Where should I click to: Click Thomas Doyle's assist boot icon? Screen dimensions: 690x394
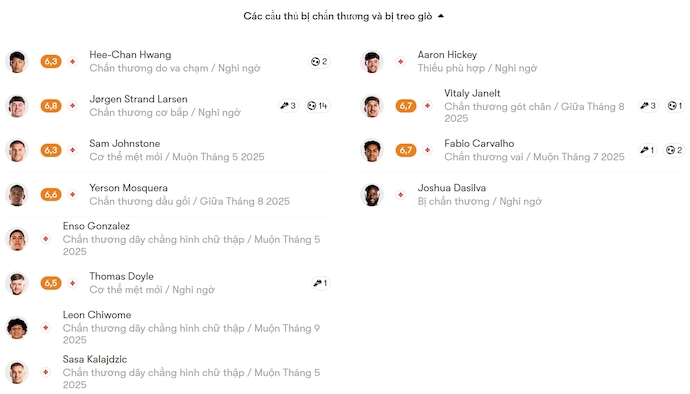pyautogui.click(x=320, y=283)
